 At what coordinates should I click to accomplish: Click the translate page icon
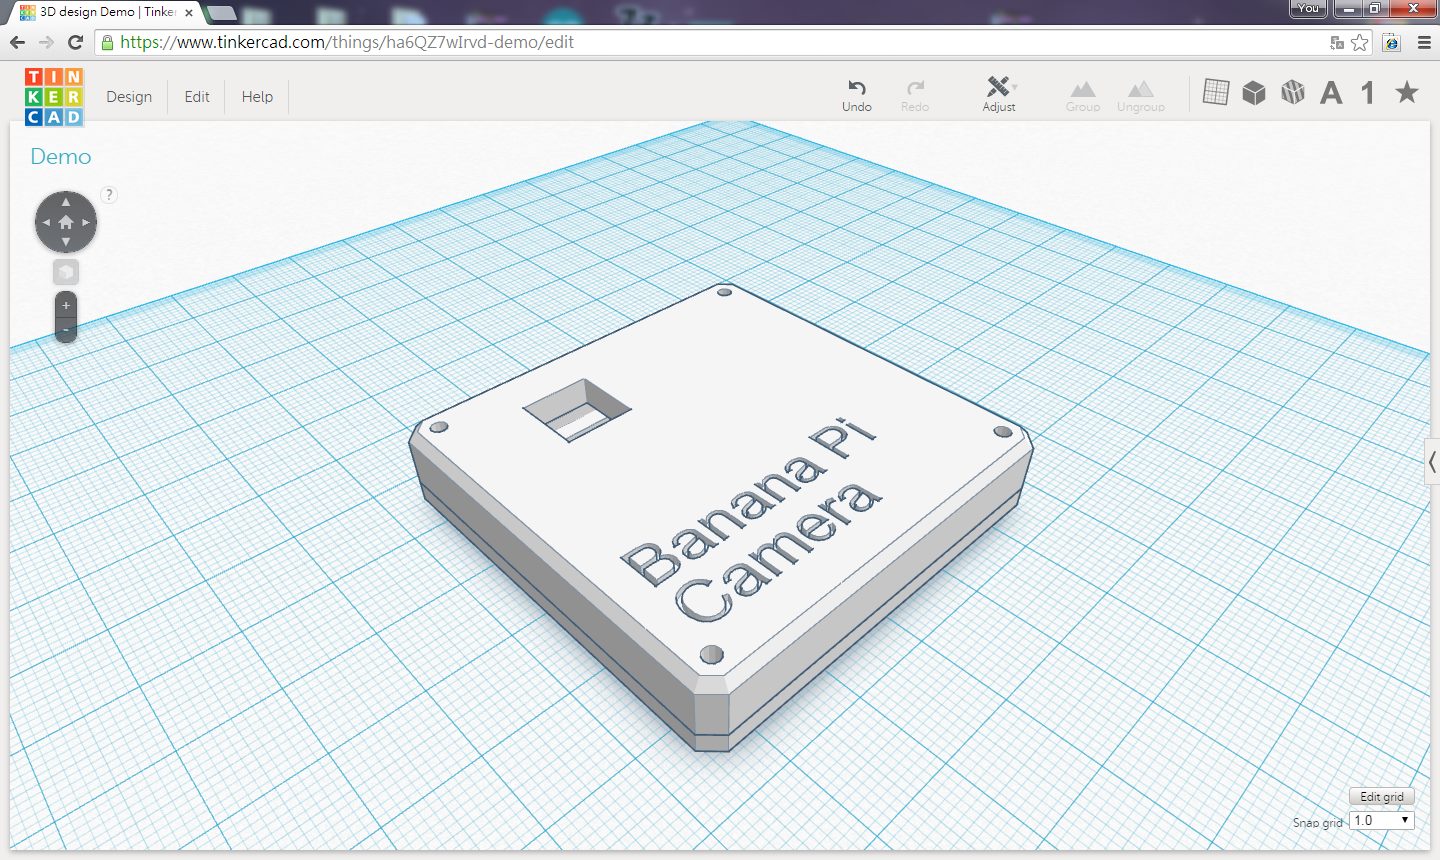(1337, 42)
